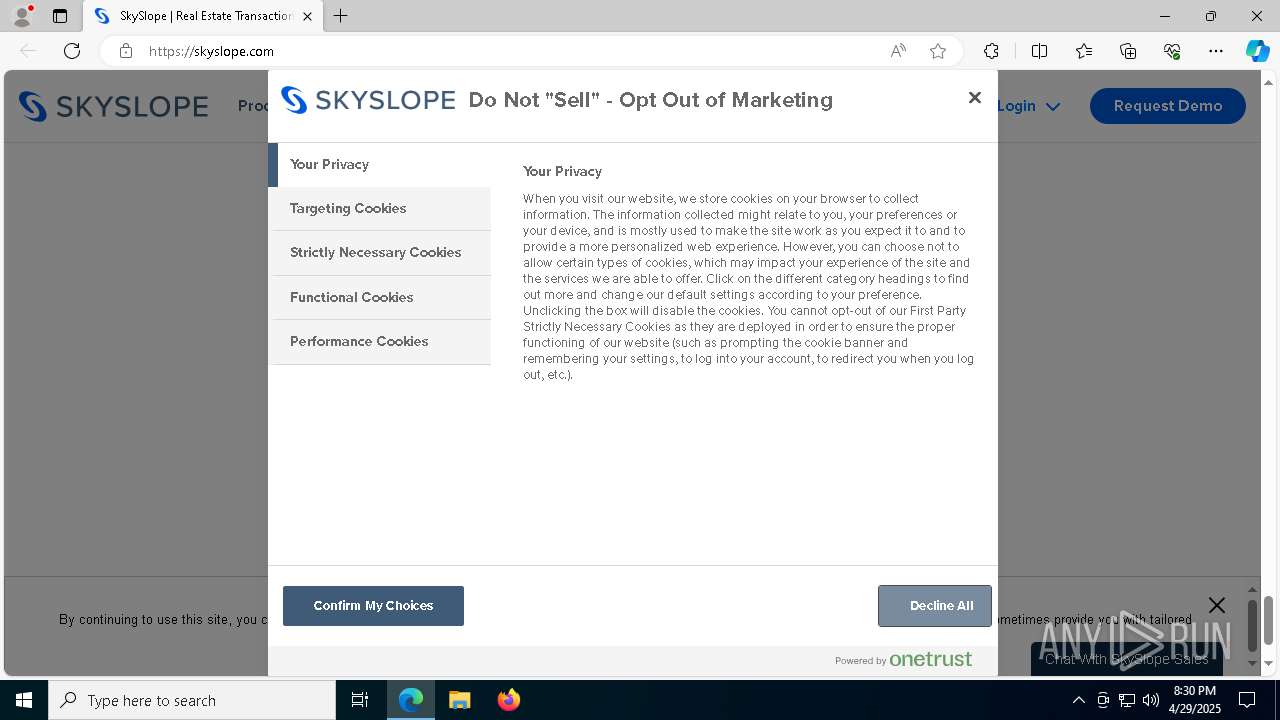
Task: Open Microsoft Edge from the taskbar
Action: click(411, 700)
